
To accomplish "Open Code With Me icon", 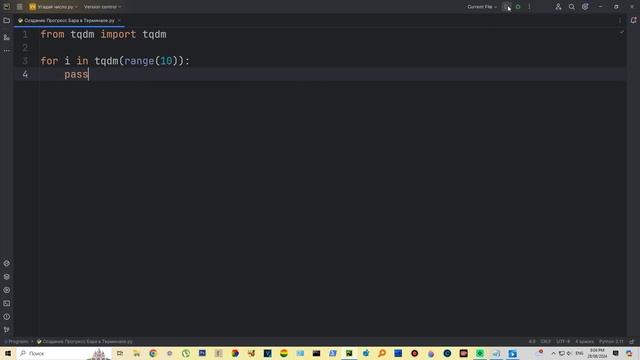I will pos(558,7).
